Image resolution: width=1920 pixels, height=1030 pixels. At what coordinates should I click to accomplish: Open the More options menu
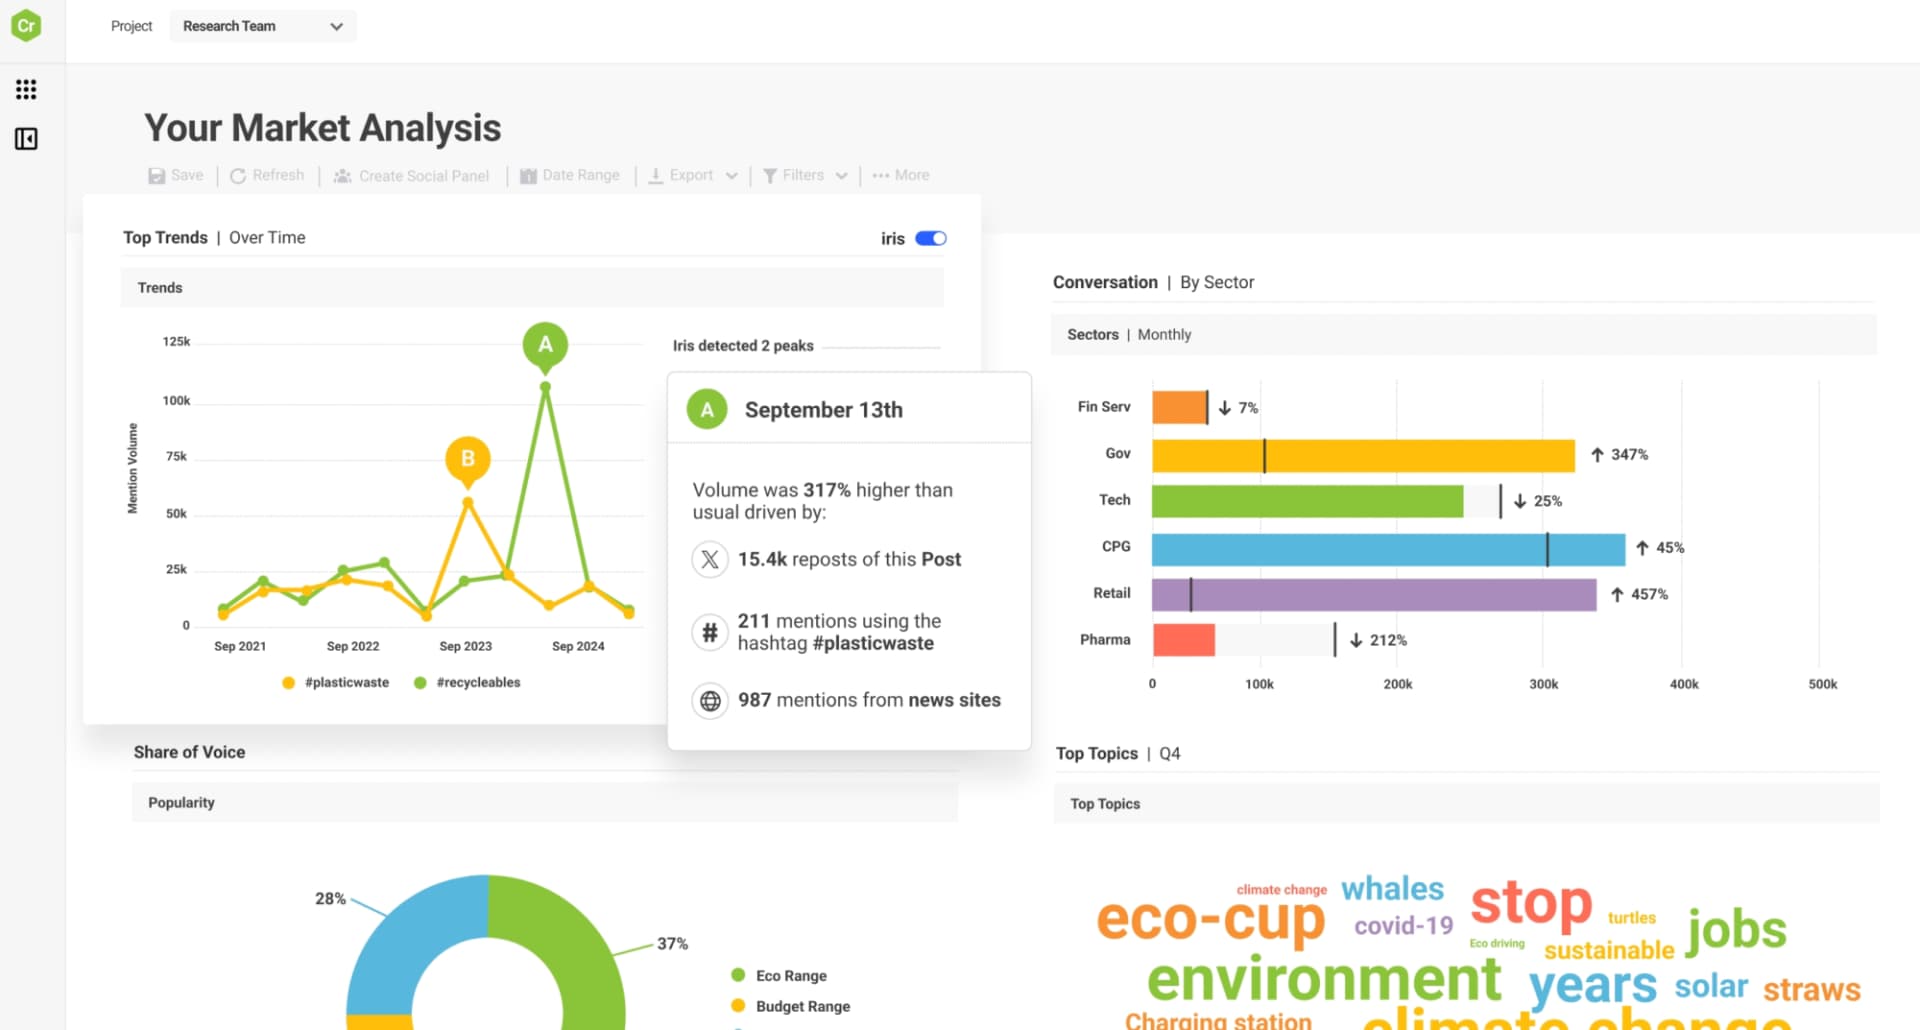[901, 175]
